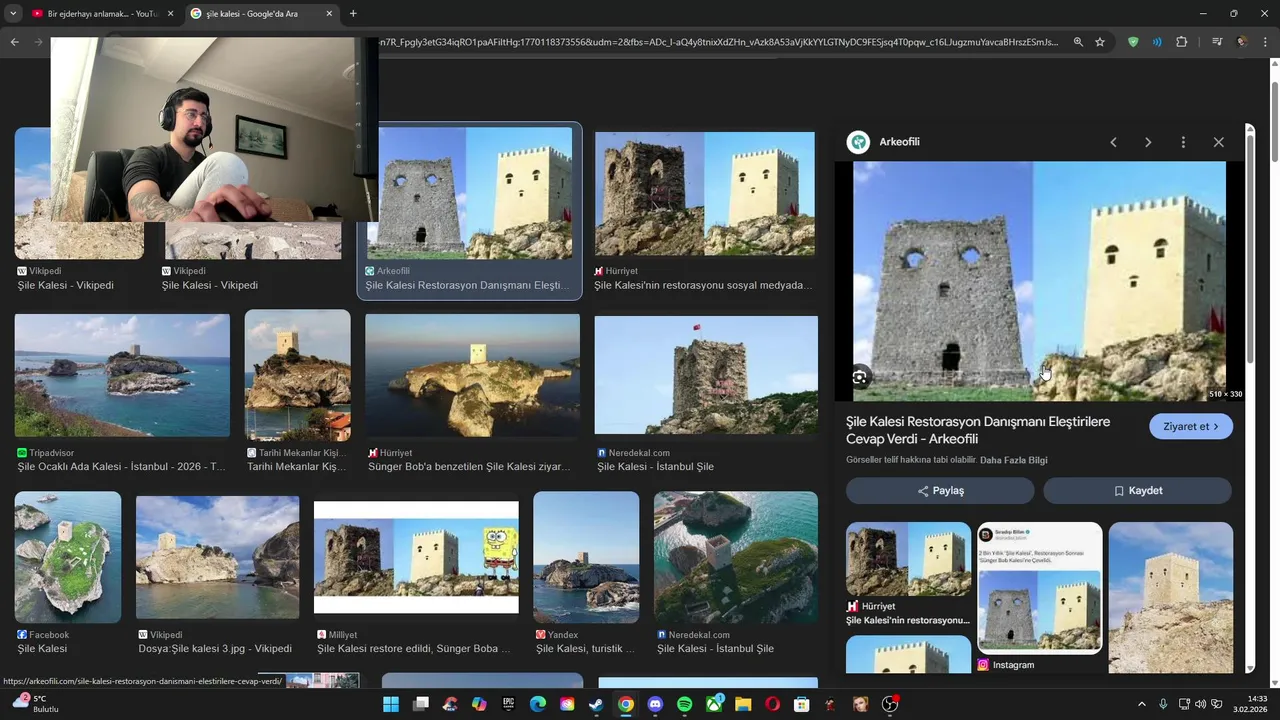Click the browser back arrow
1280x720 pixels.
tap(15, 42)
